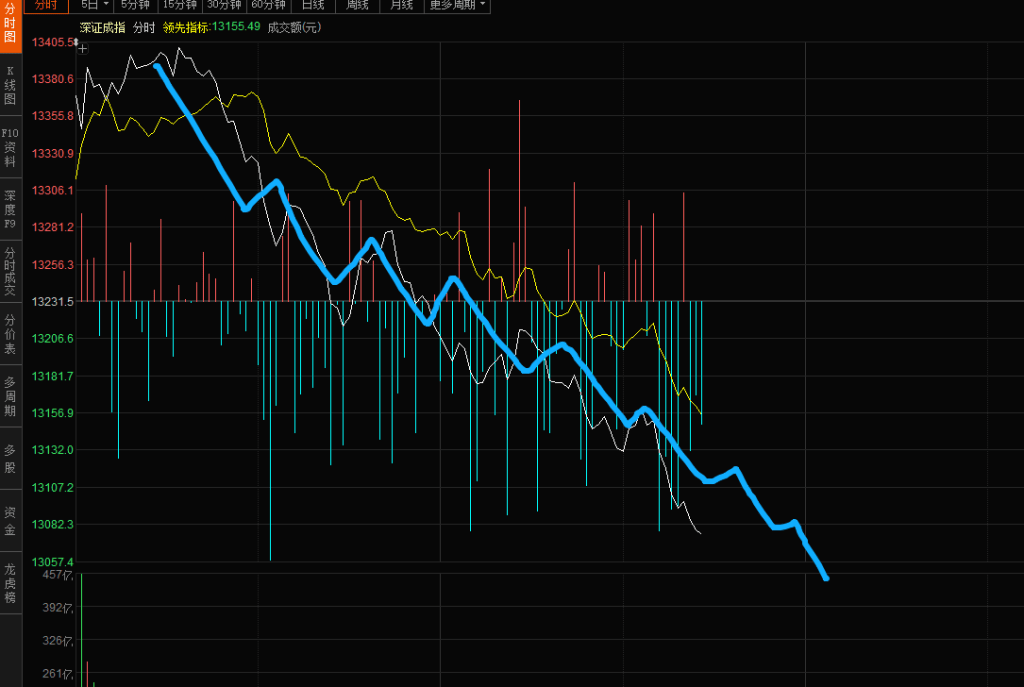Open 龙虎榜 in the sidebar
Image resolution: width=1024 pixels, height=687 pixels.
[10, 583]
